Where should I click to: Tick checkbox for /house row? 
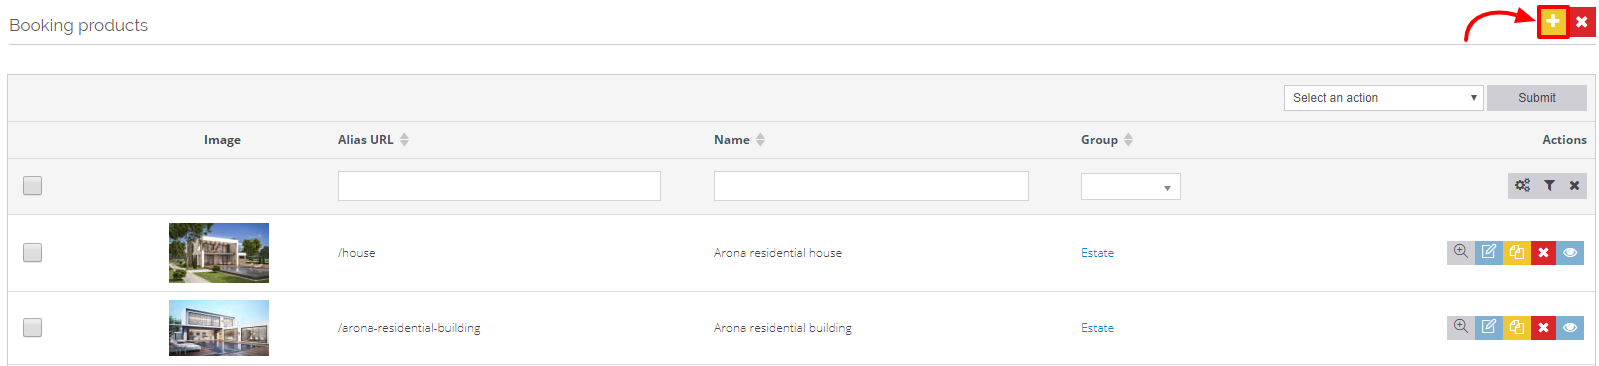click(33, 252)
